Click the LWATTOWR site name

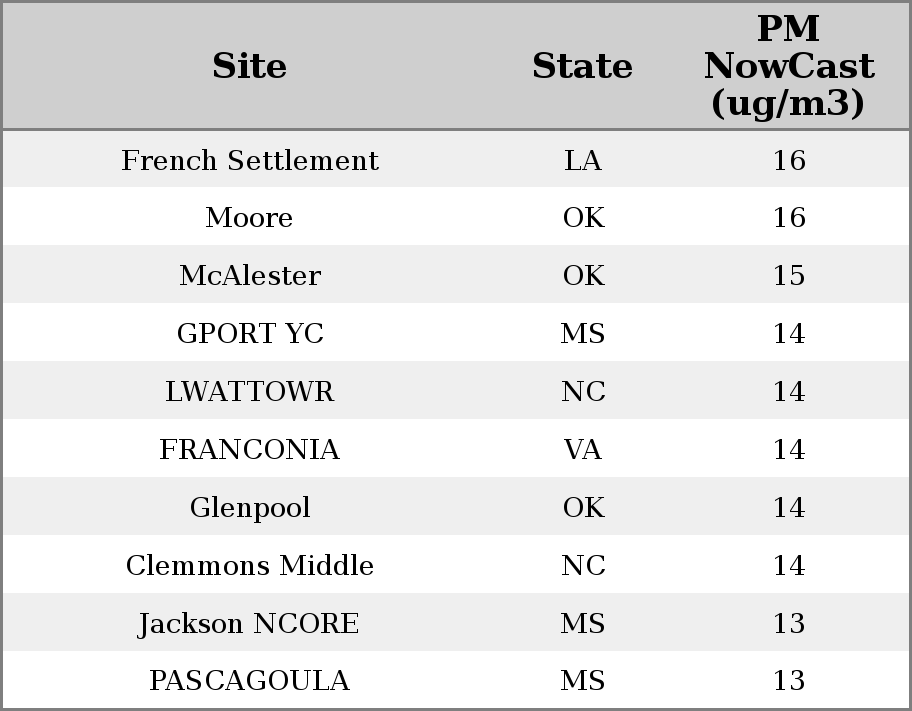250,392
